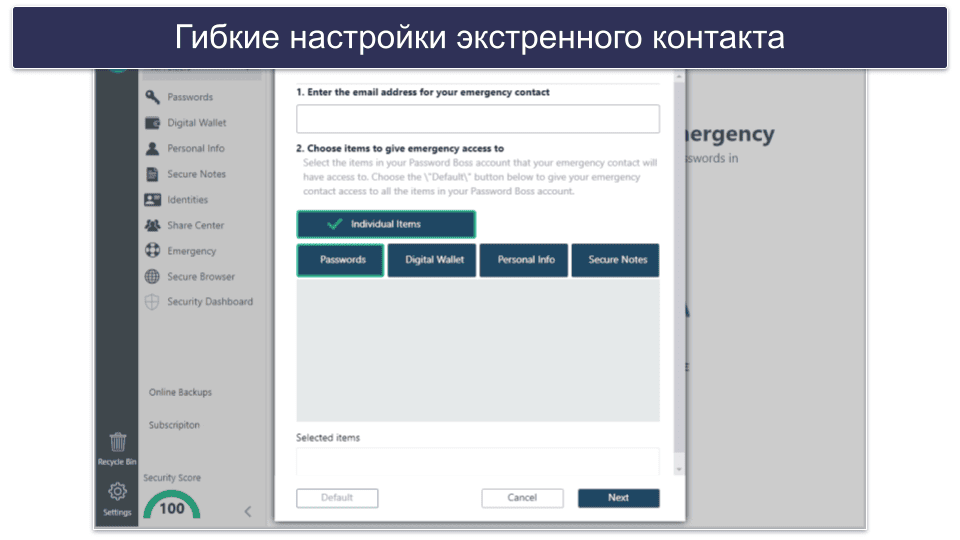960x540 pixels.
Task: Click the dialog vertical scrollbar
Action: (678, 267)
